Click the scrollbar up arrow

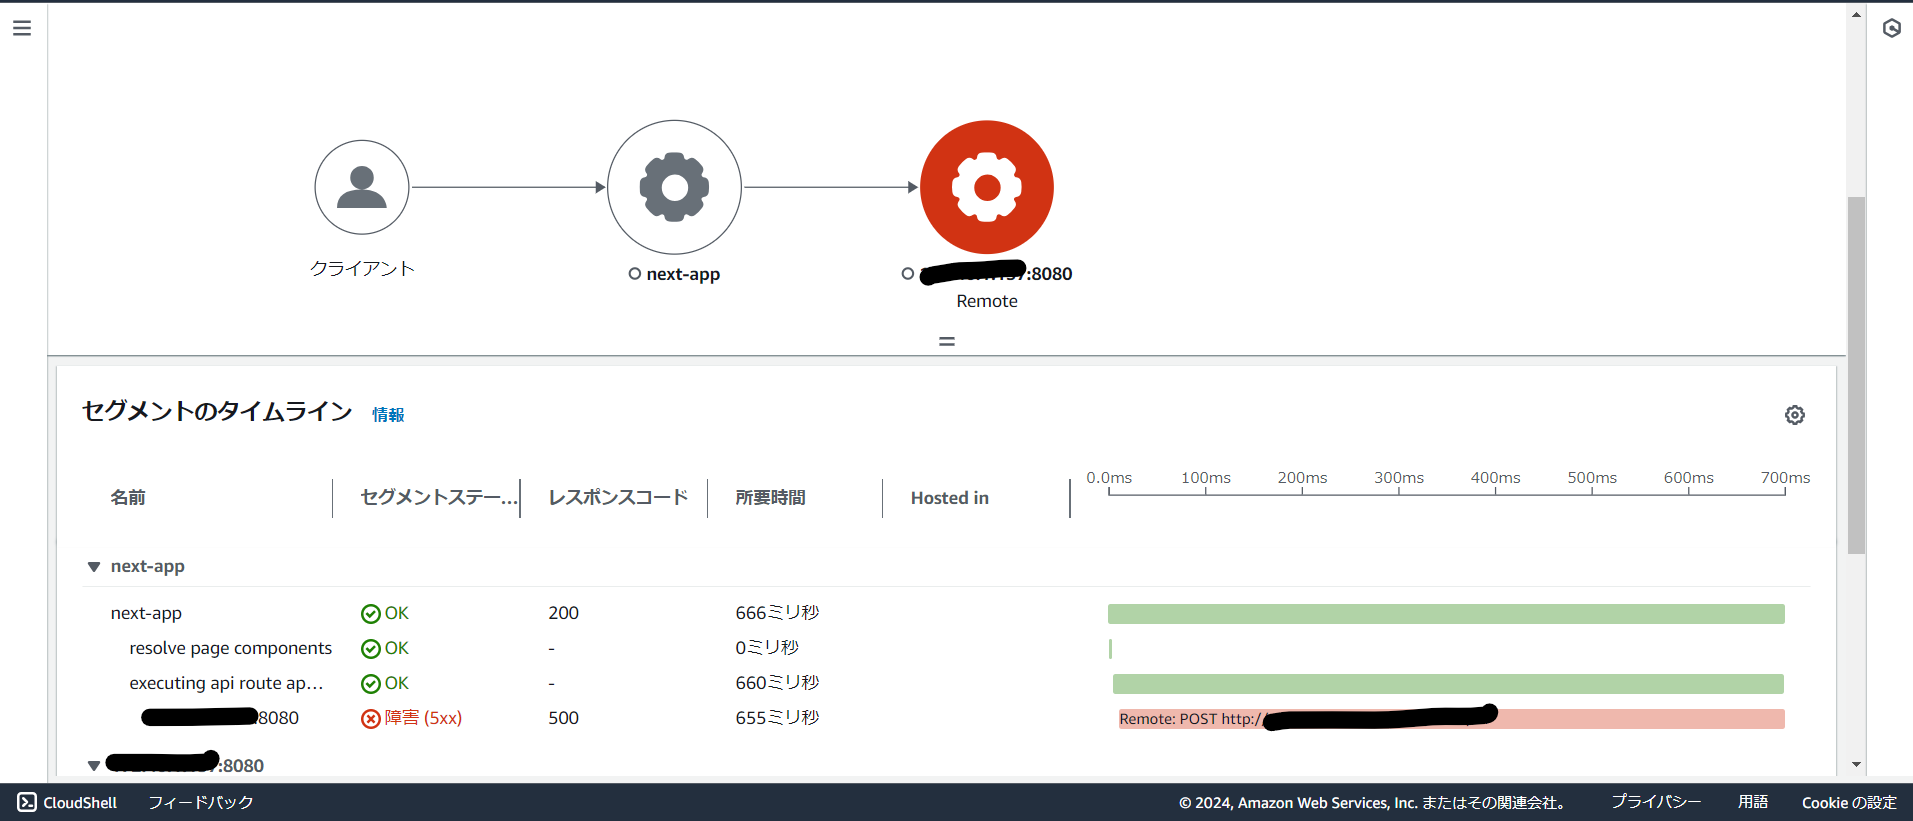pyautogui.click(x=1856, y=15)
